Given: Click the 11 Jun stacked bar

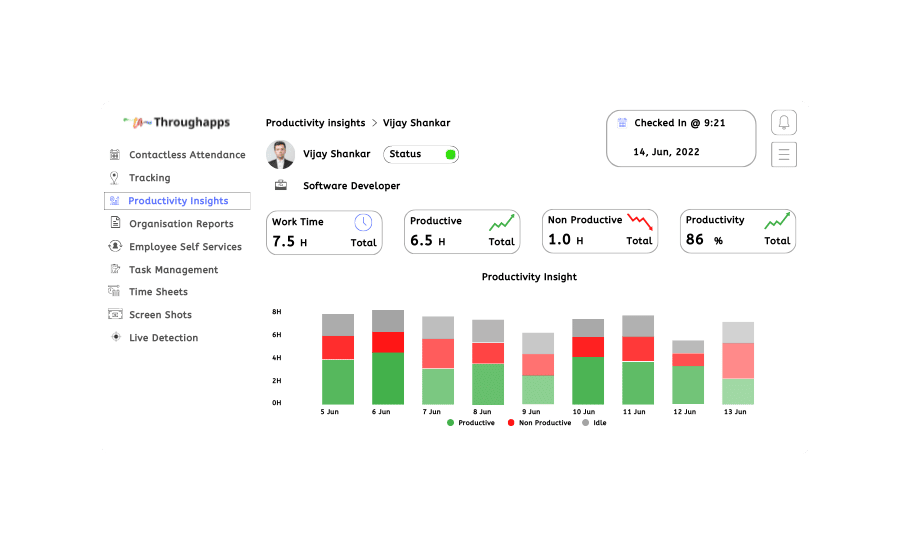Looking at the screenshot, I should tap(638, 359).
